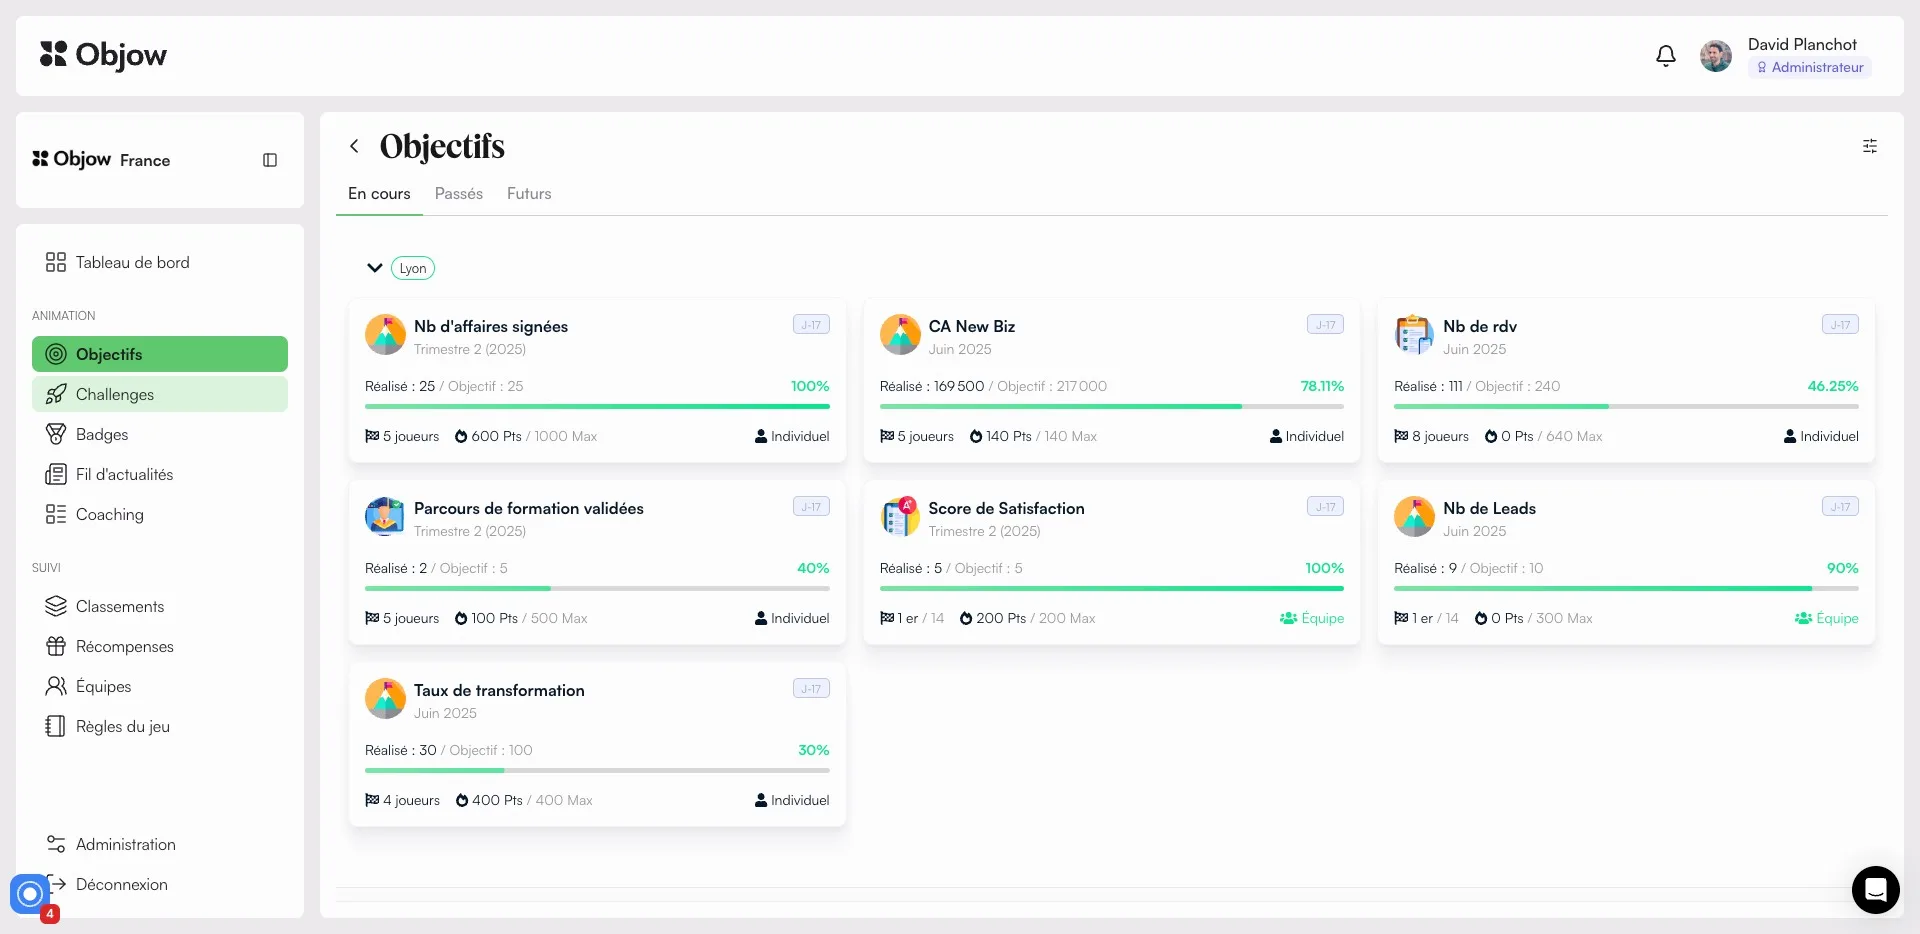Open the Nb d'affaires signées card
This screenshot has height=934, width=1920.
click(597, 380)
